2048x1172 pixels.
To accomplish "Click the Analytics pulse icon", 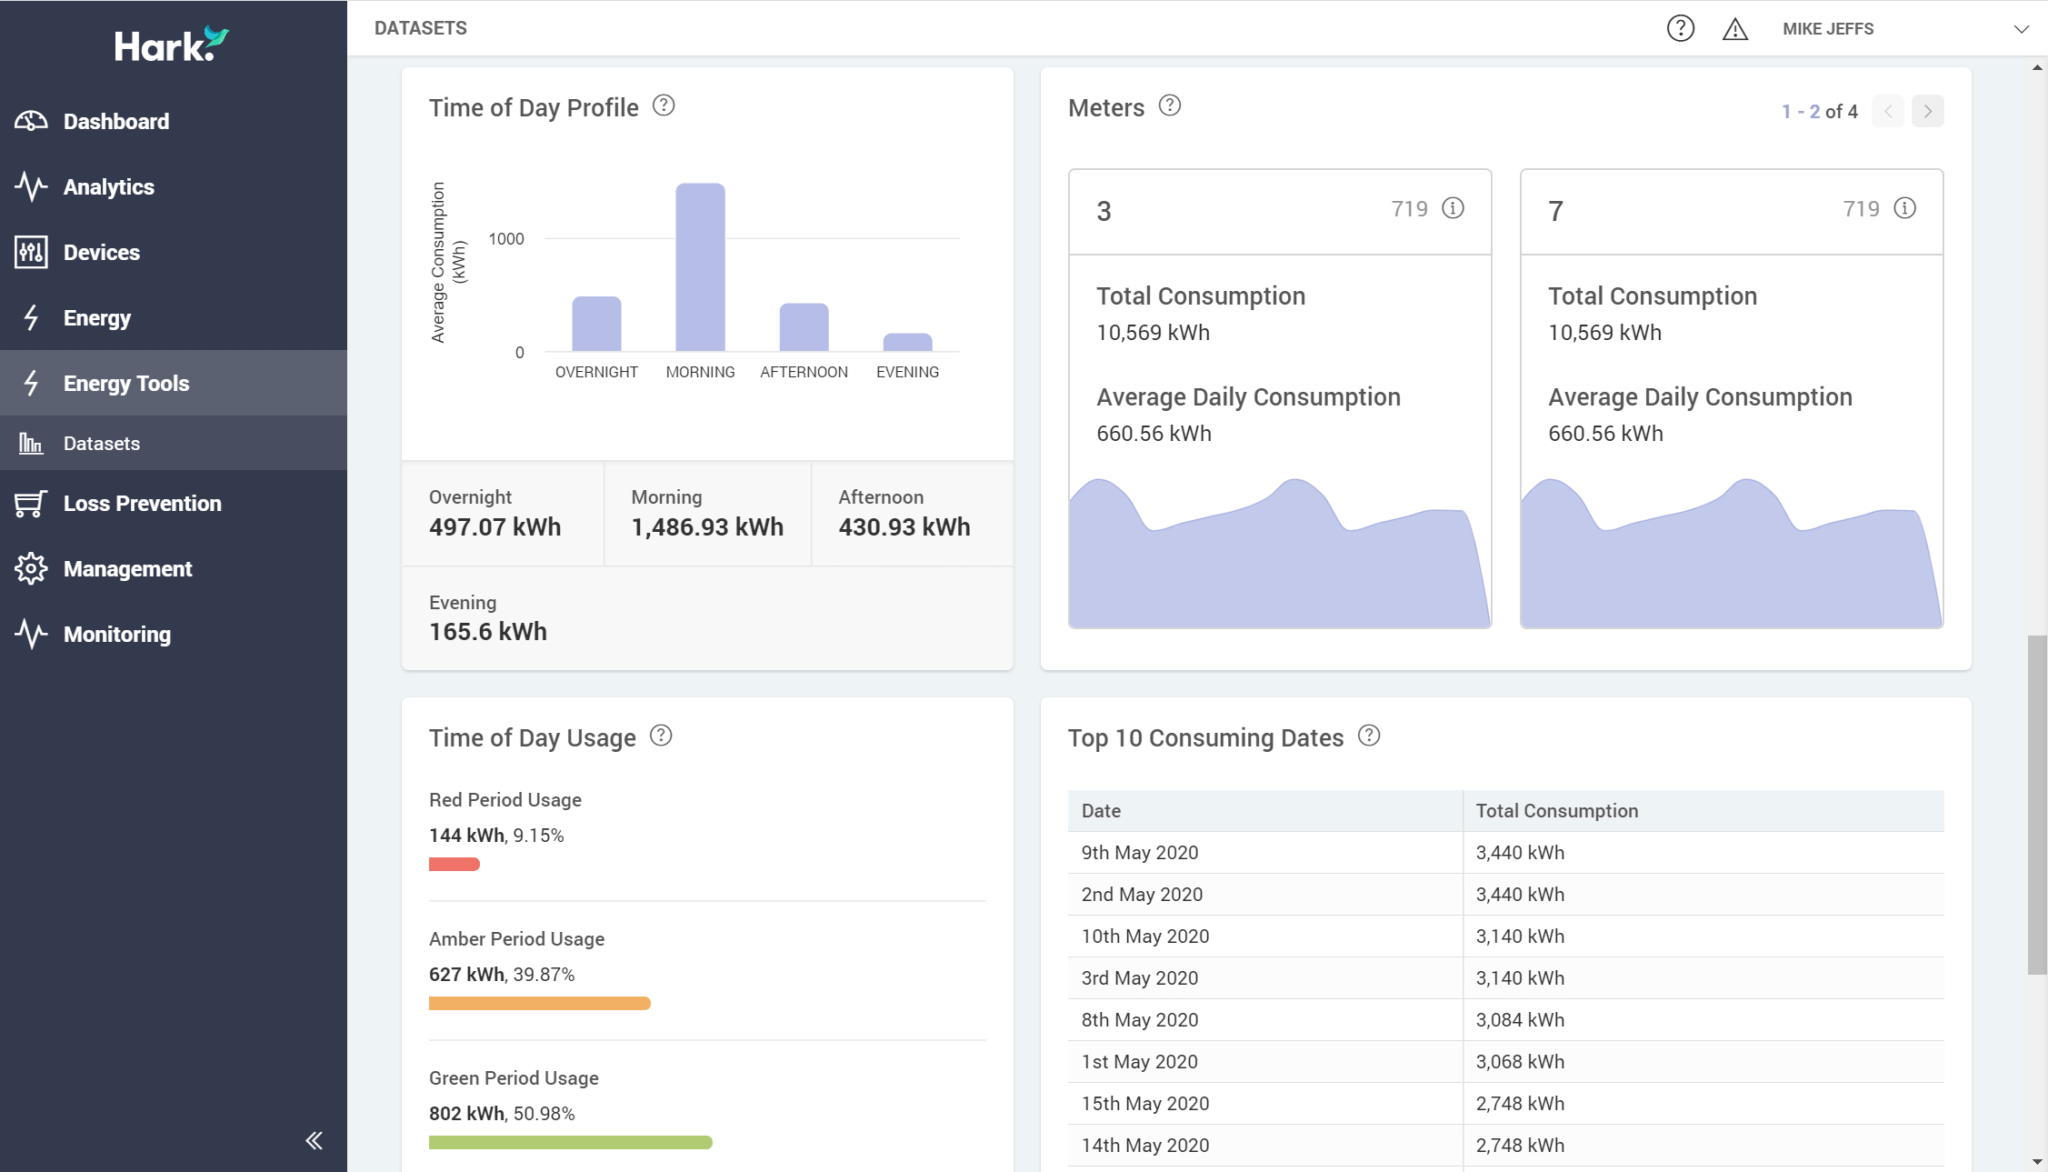I will [x=31, y=187].
